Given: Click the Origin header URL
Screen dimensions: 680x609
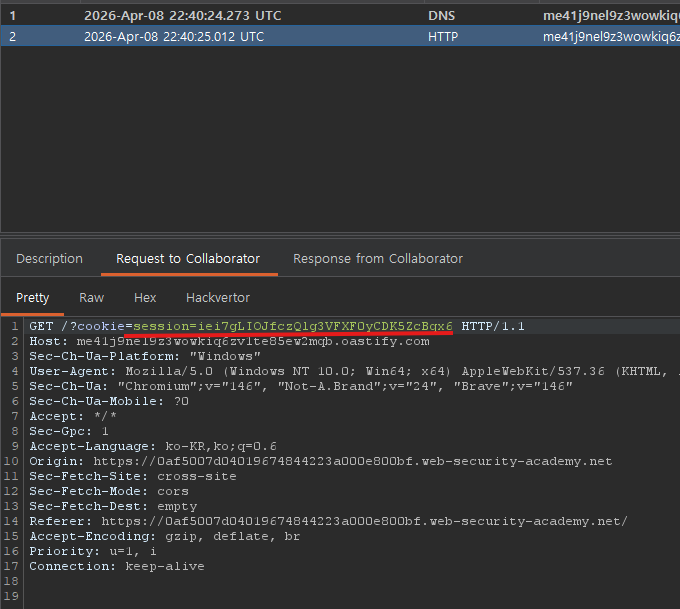Looking at the screenshot, I should point(353,461).
